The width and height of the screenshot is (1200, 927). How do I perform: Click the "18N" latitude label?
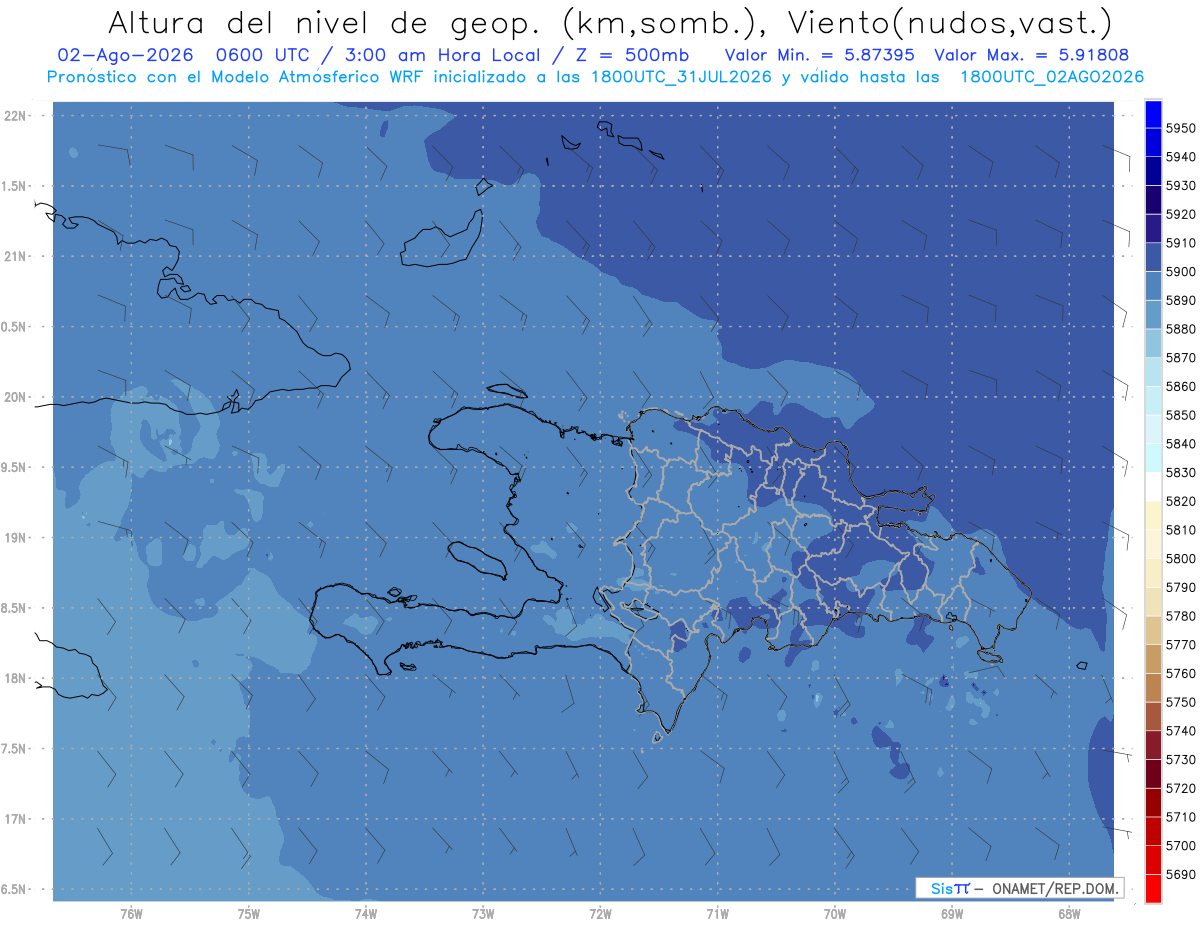(16, 678)
